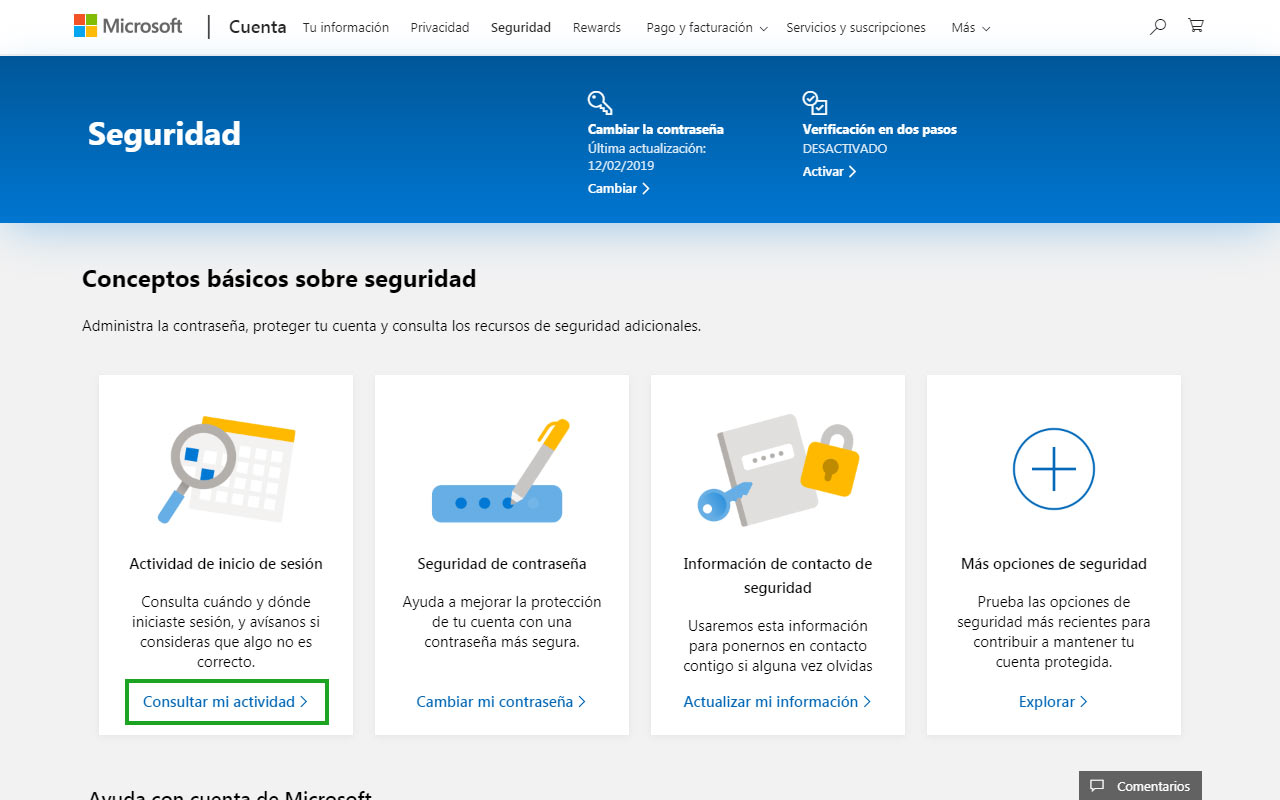
Task: Open the Rewards menu item
Action: tap(597, 28)
